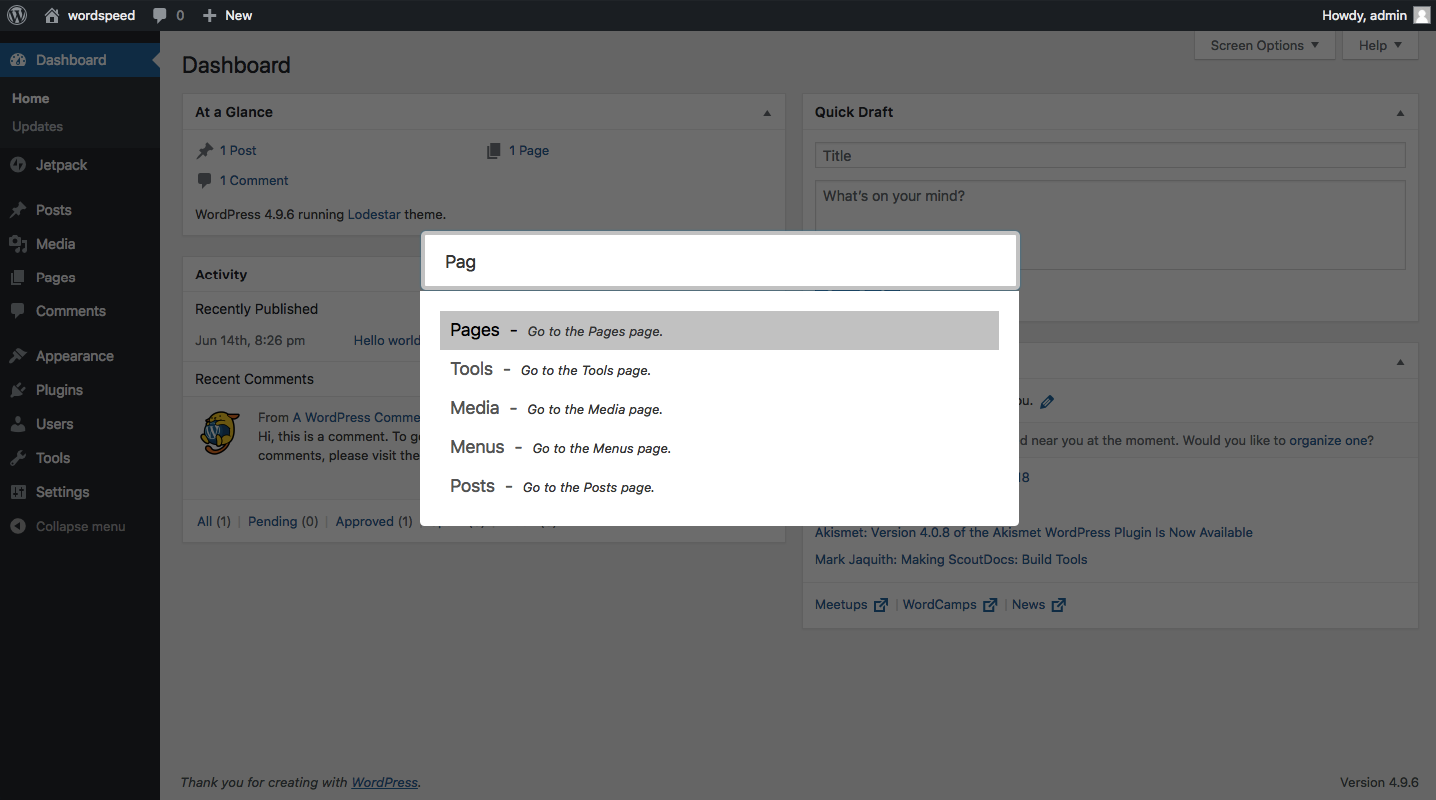
Task: Filter comments by All (1)
Action: point(214,522)
